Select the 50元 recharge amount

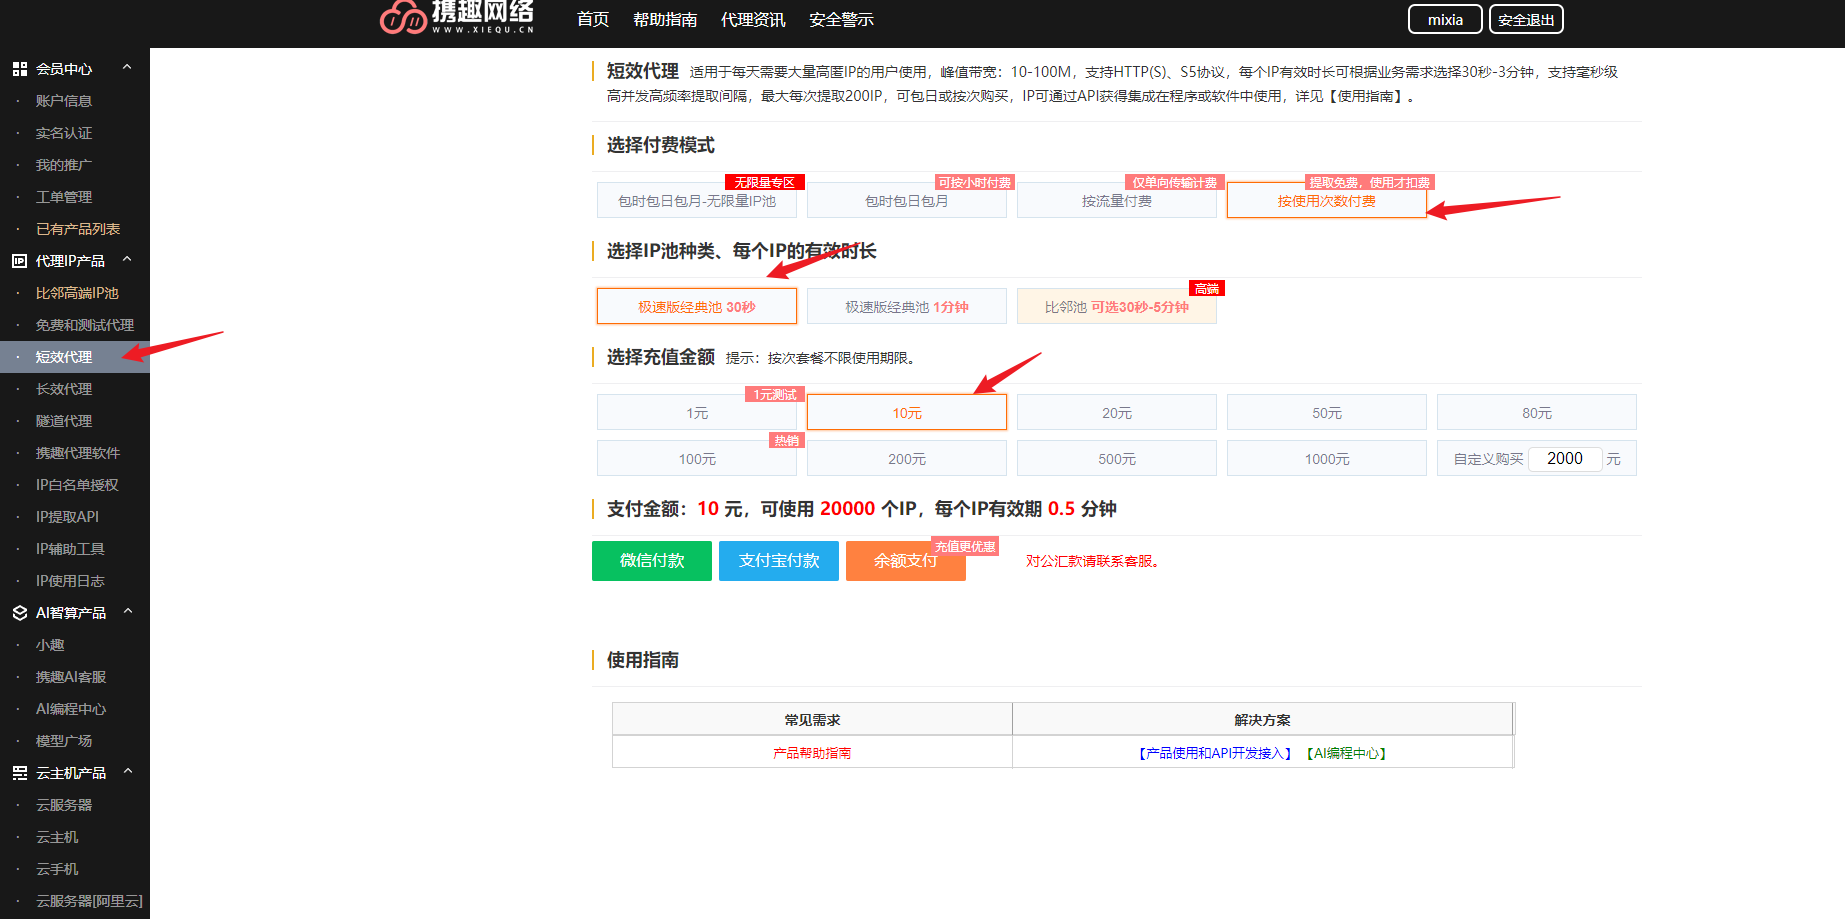[x=1326, y=411]
